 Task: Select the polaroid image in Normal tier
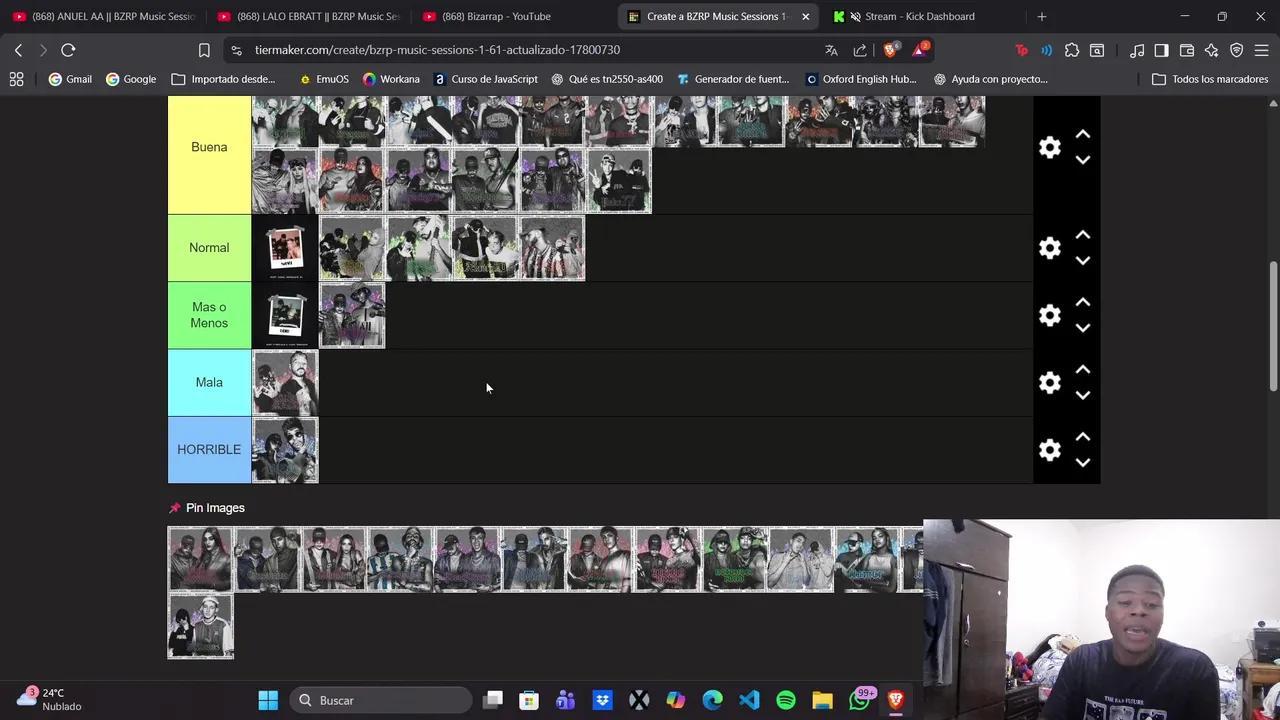285,248
